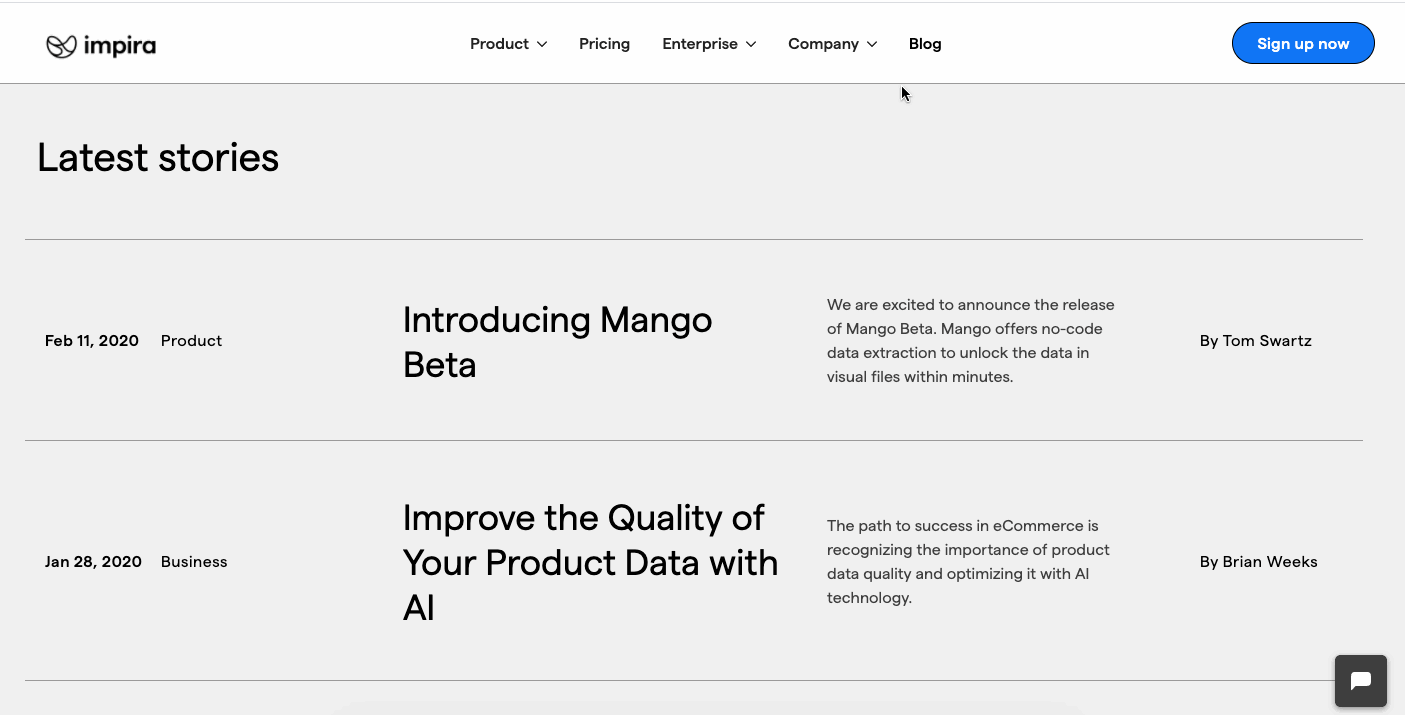Viewport: 1405px width, 715px height.
Task: Open the chat widget icon
Action: click(x=1360, y=681)
